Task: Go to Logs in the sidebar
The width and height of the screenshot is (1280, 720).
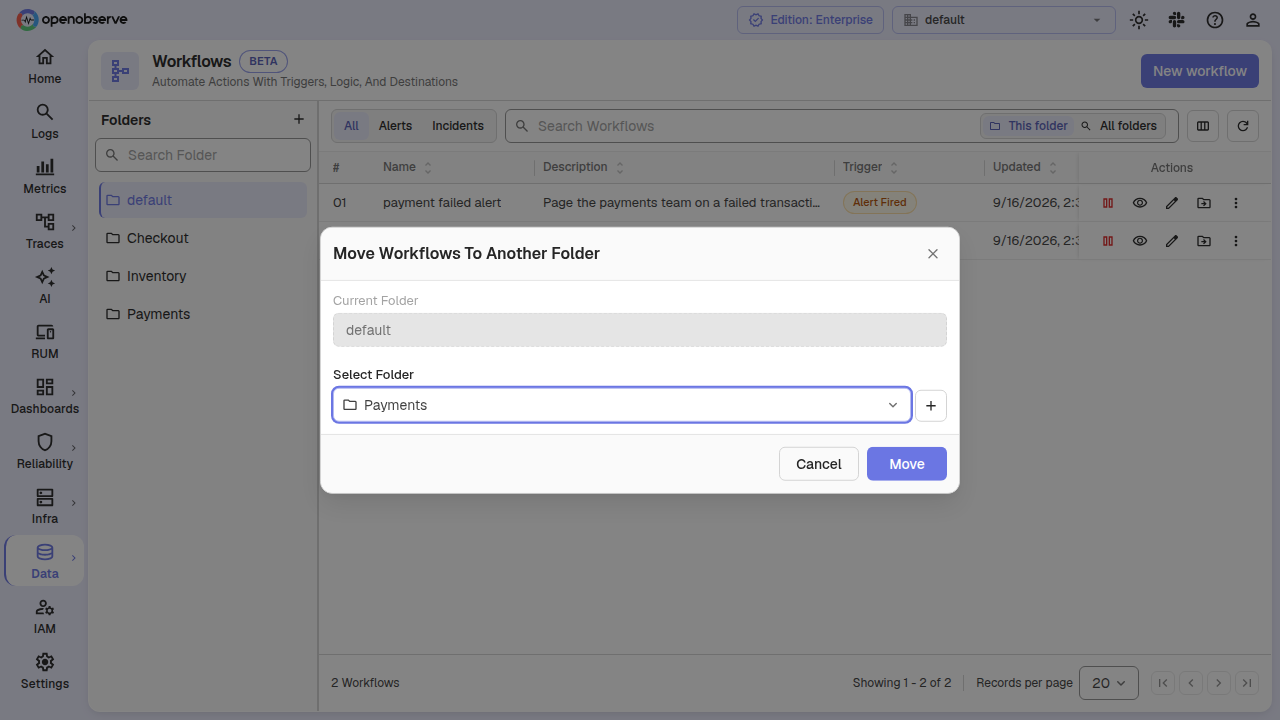Action: click(x=44, y=121)
